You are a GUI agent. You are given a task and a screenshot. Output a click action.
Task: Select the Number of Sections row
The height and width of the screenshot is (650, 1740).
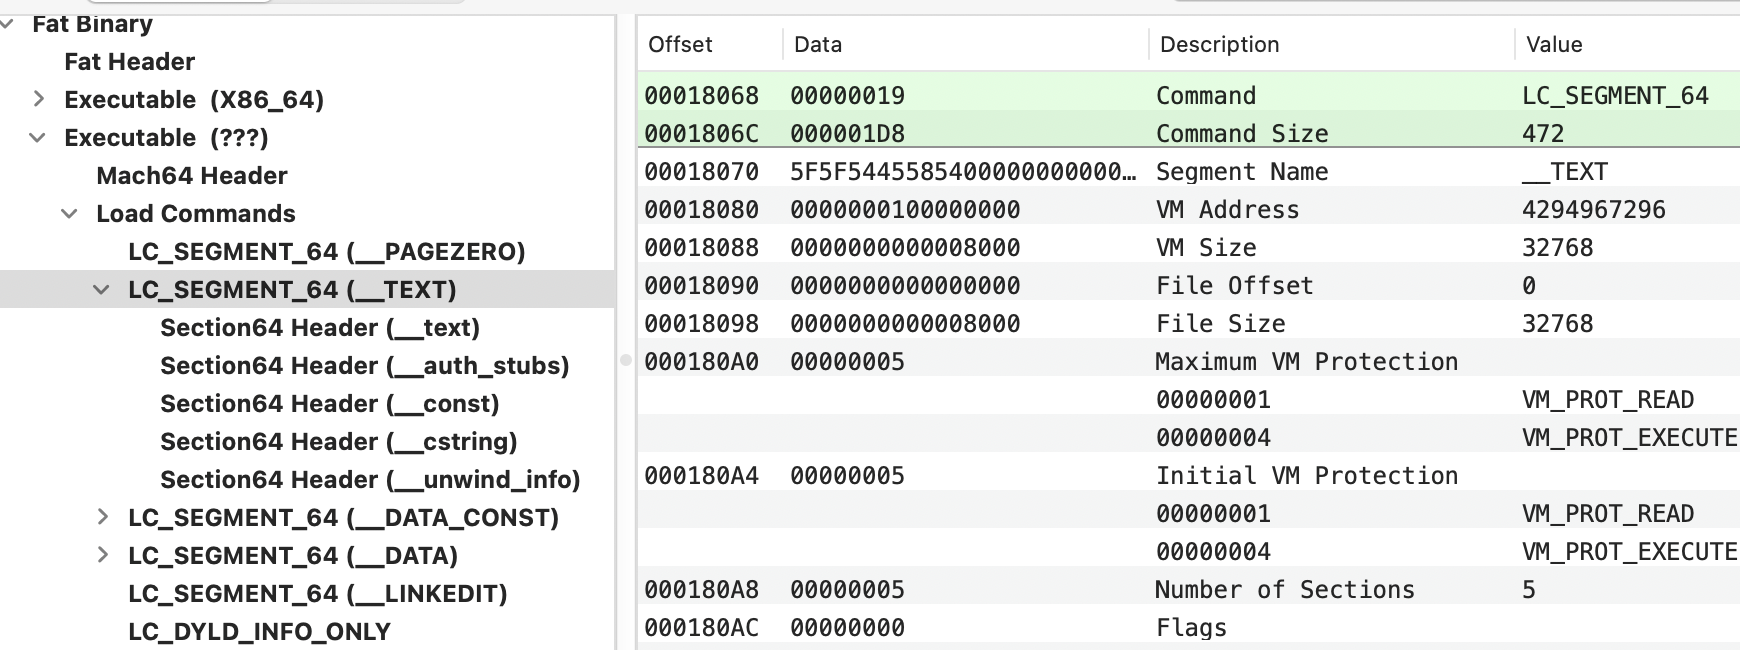(x=1188, y=590)
